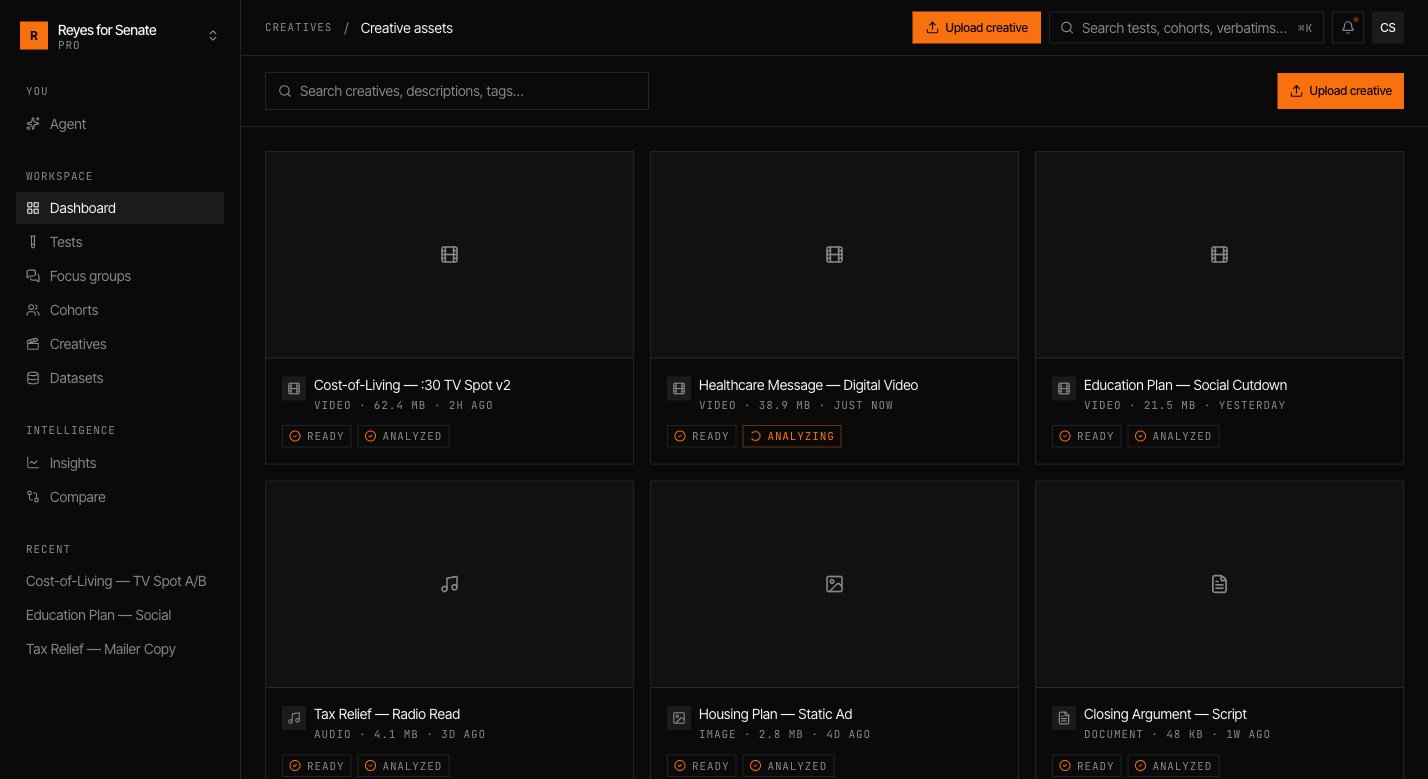Image resolution: width=1428 pixels, height=779 pixels.
Task: Click the Cohorts people icon
Action: pos(33,310)
